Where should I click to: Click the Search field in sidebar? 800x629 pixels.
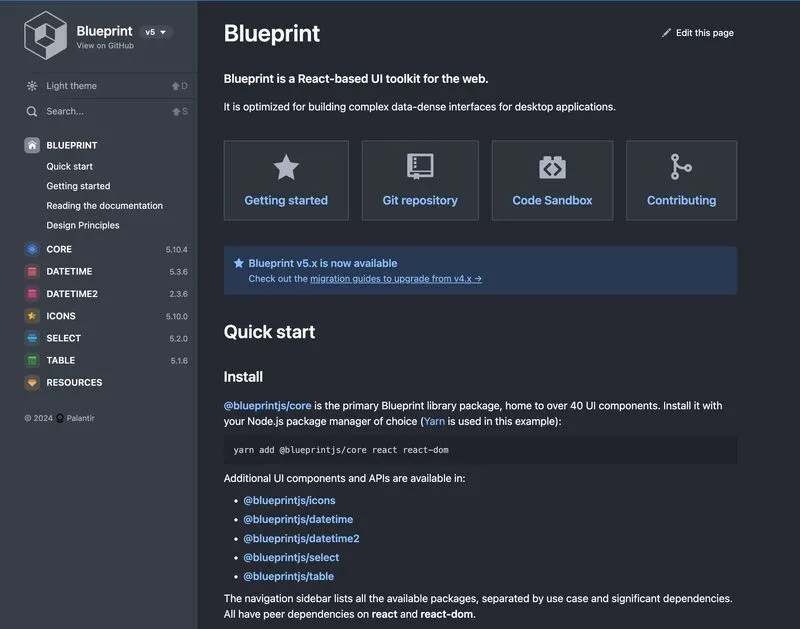[107, 111]
